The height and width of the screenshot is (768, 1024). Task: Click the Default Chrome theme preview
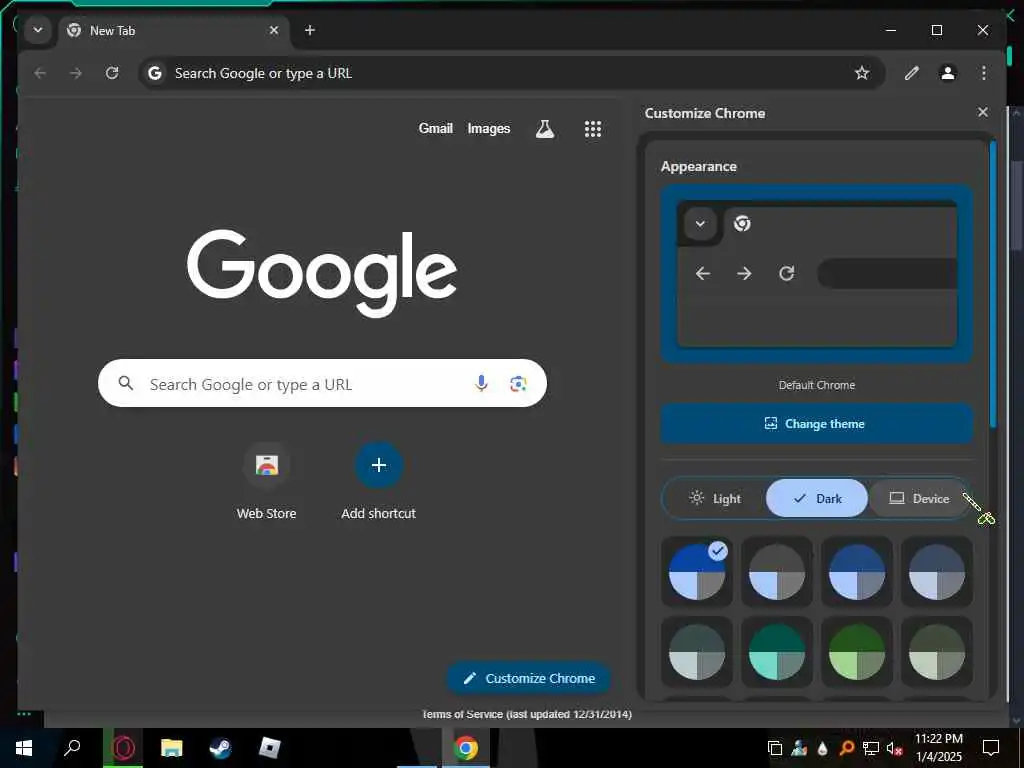pos(816,274)
